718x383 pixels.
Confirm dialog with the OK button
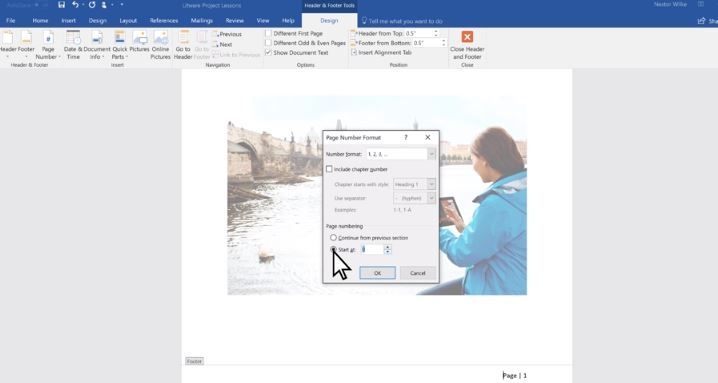pos(377,273)
